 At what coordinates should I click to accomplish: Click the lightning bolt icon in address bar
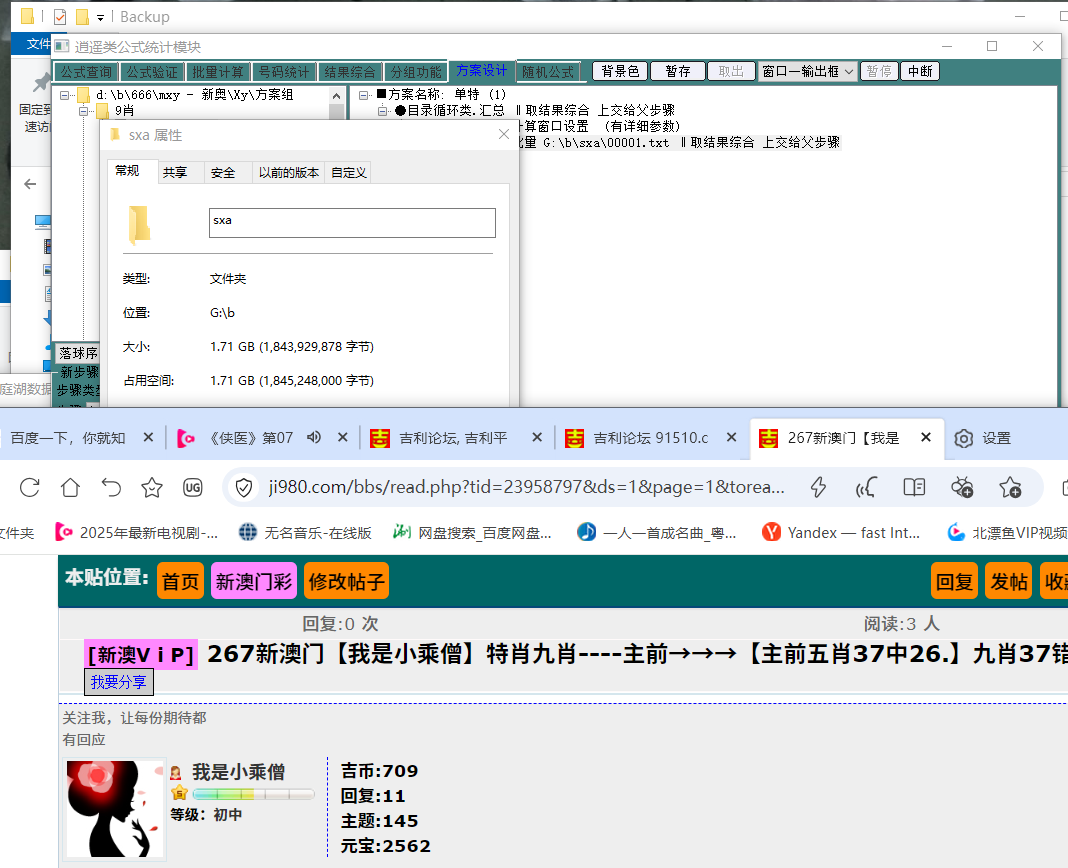[818, 487]
